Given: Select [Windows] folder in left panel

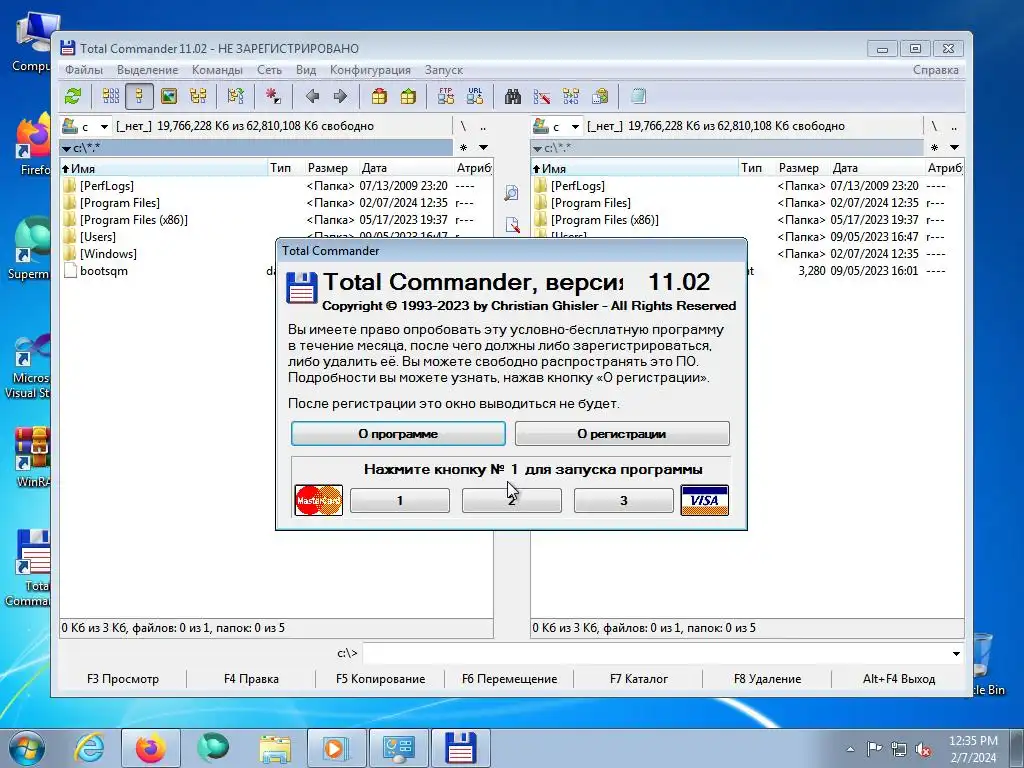Looking at the screenshot, I should [108, 254].
